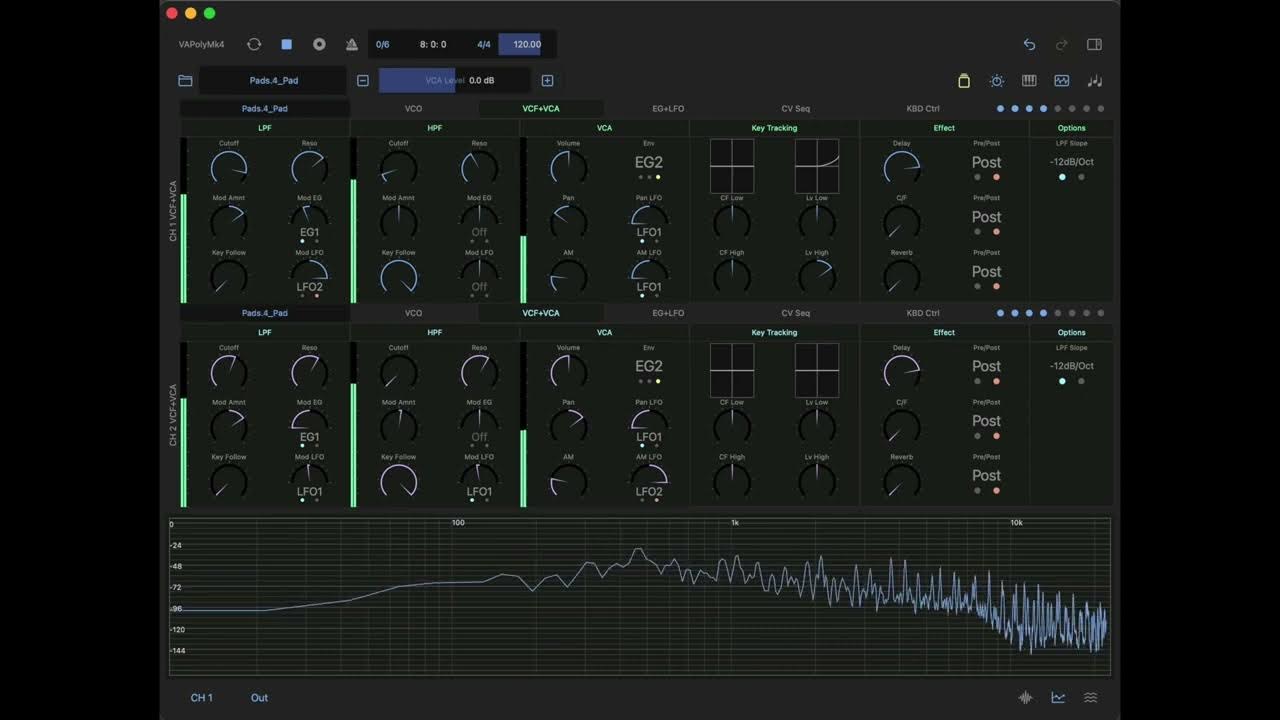Open the CV Seq tab in CH 1
Viewport: 1280px width, 720px height.
(796, 108)
